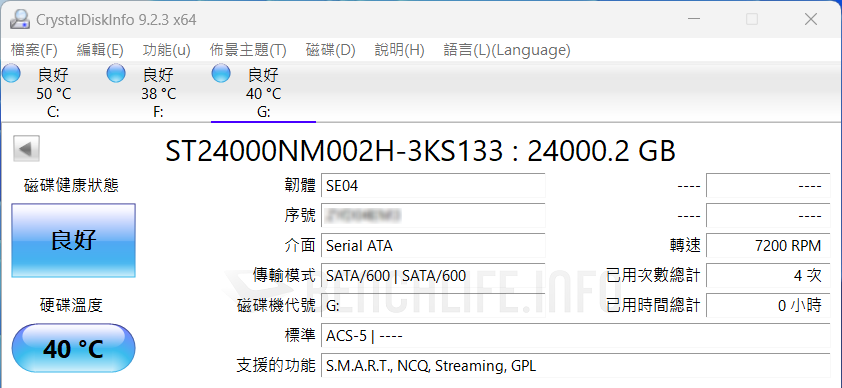
Task: Click the features field S.M.A.R.T., NCQ, Streaming, GPL
Action: [x=576, y=366]
